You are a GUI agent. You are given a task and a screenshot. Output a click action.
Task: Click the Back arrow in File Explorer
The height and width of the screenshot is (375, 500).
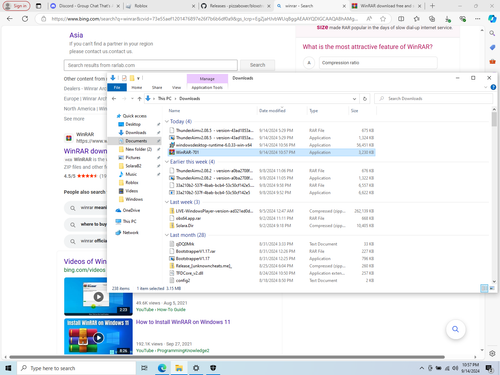(x=114, y=99)
